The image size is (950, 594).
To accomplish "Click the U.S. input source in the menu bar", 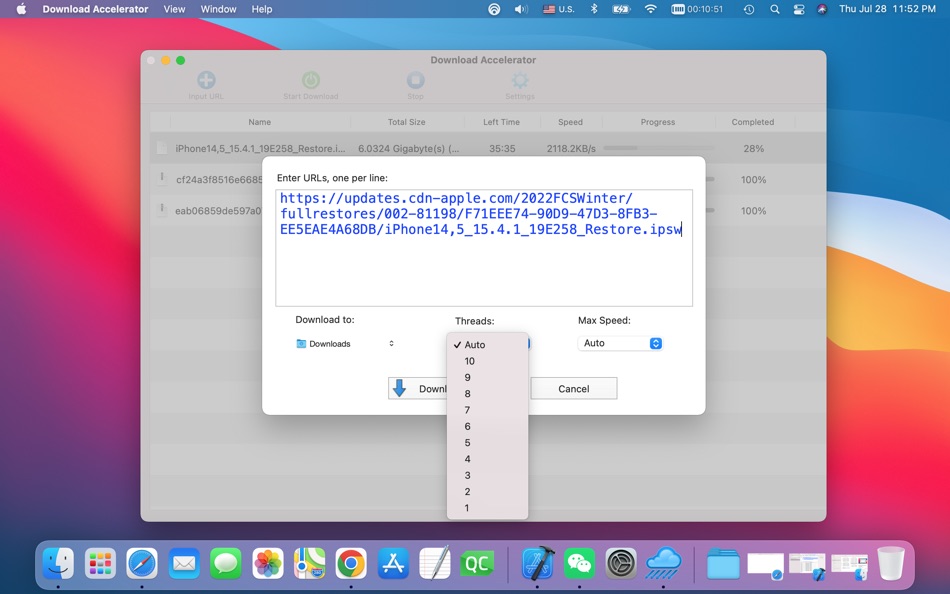I will point(559,9).
